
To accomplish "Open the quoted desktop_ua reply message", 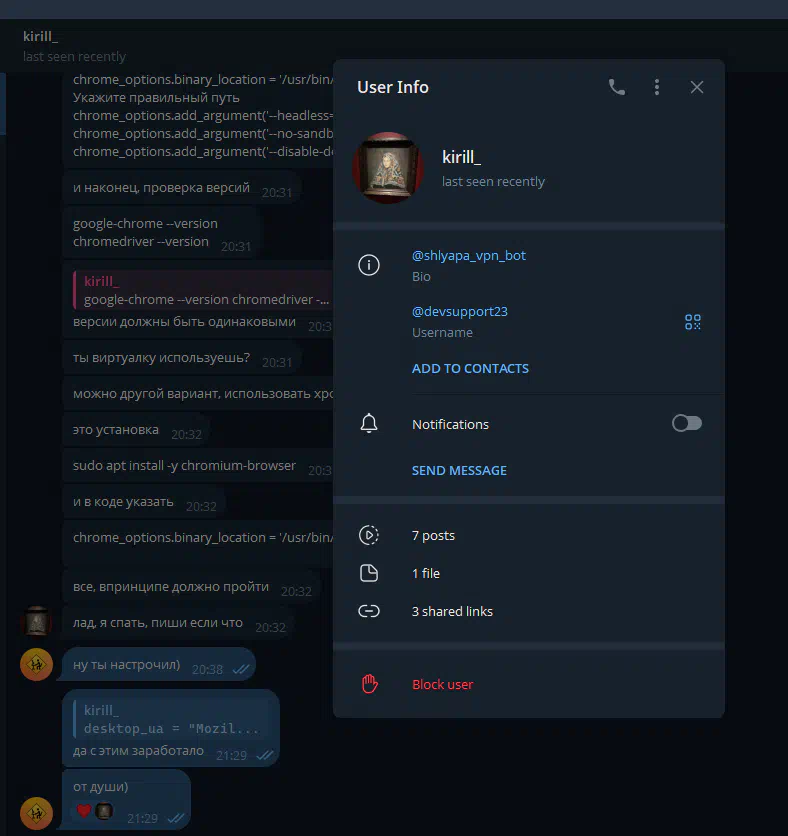I will point(171,719).
